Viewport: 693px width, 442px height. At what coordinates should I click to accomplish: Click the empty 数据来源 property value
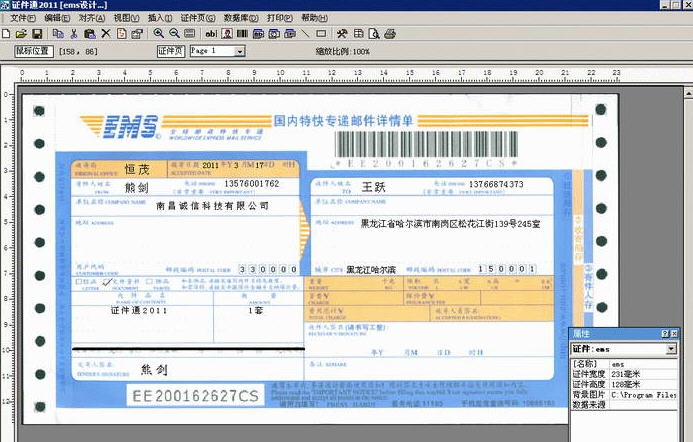click(x=644, y=405)
